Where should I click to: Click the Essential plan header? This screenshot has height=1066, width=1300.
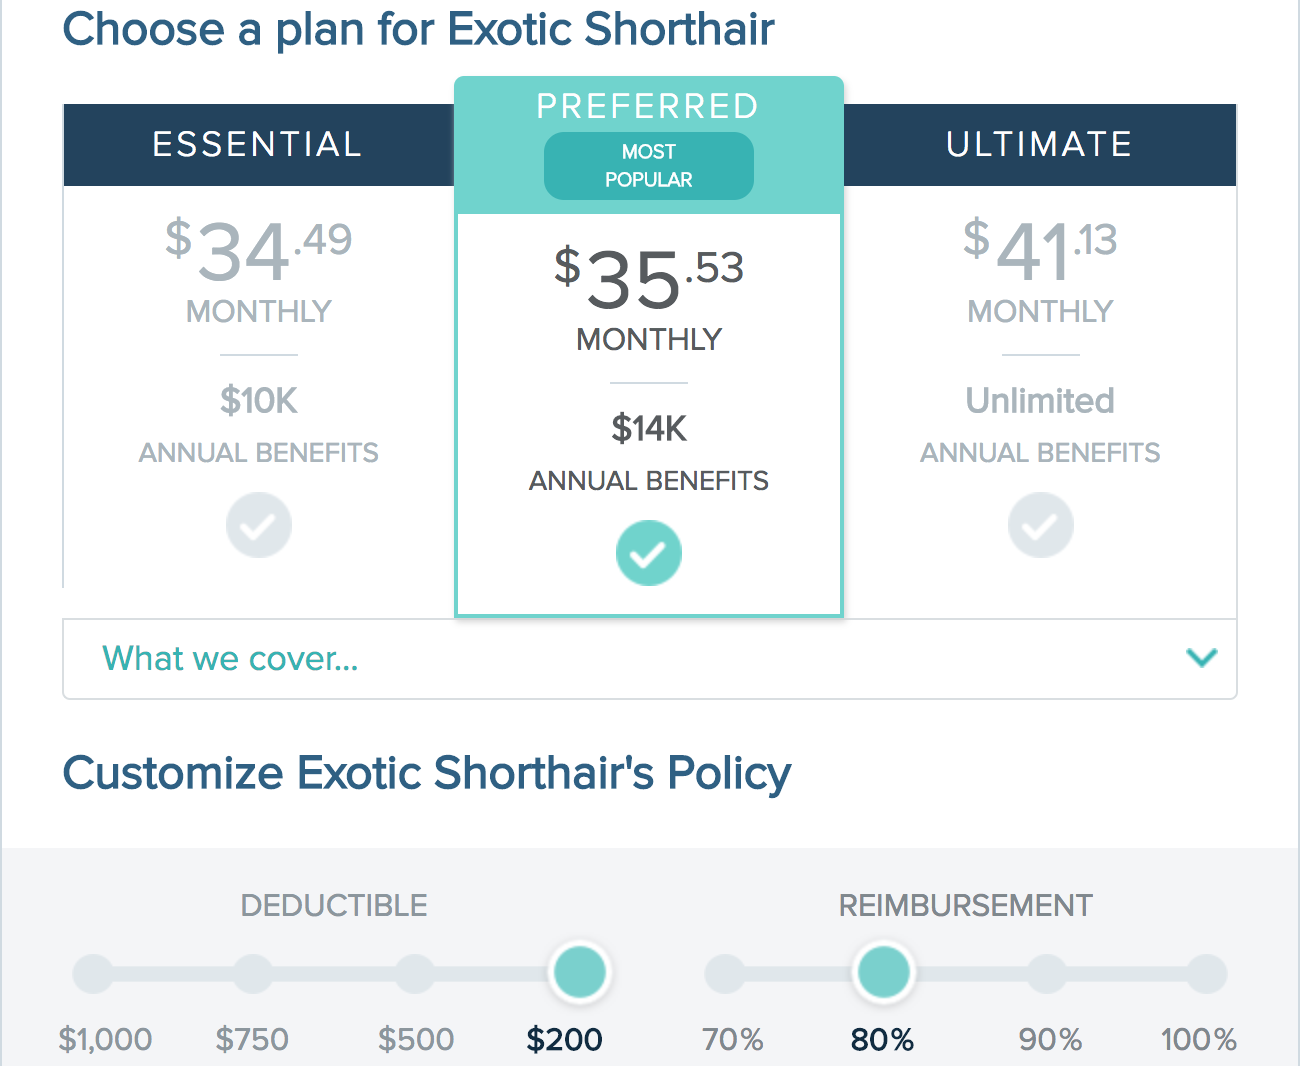point(259,145)
